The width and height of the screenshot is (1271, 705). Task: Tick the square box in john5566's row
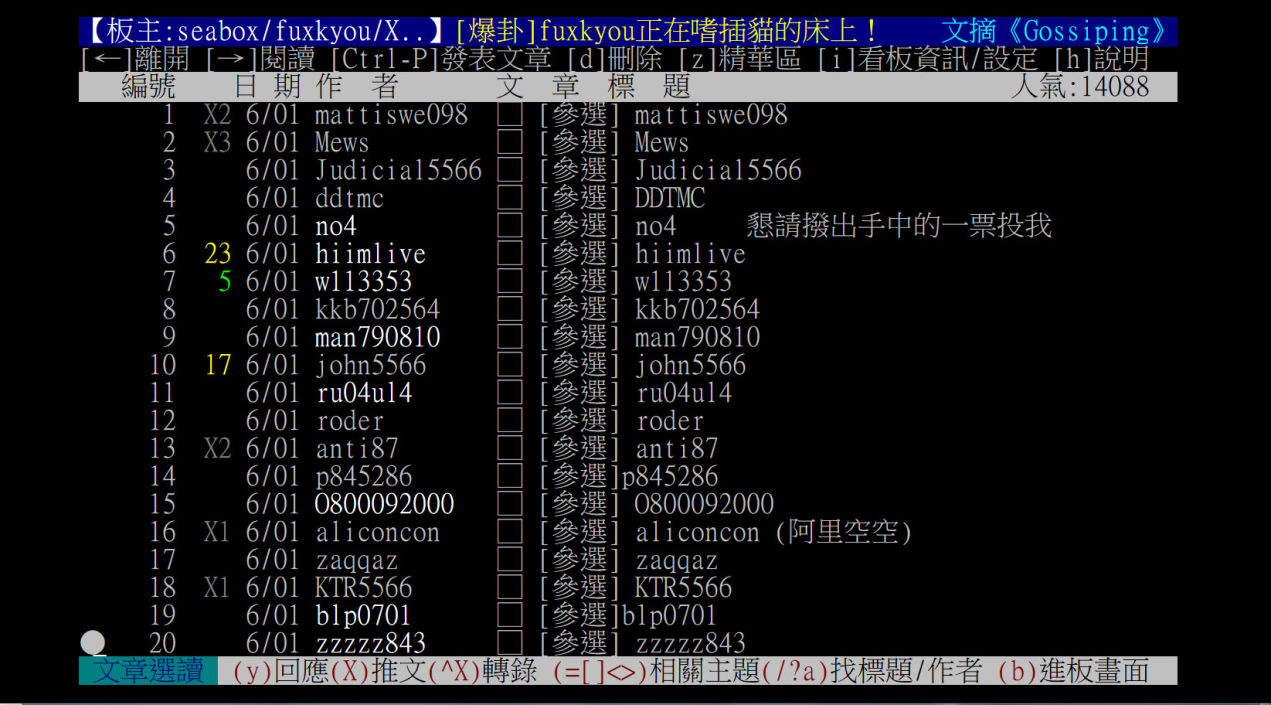[x=510, y=365]
